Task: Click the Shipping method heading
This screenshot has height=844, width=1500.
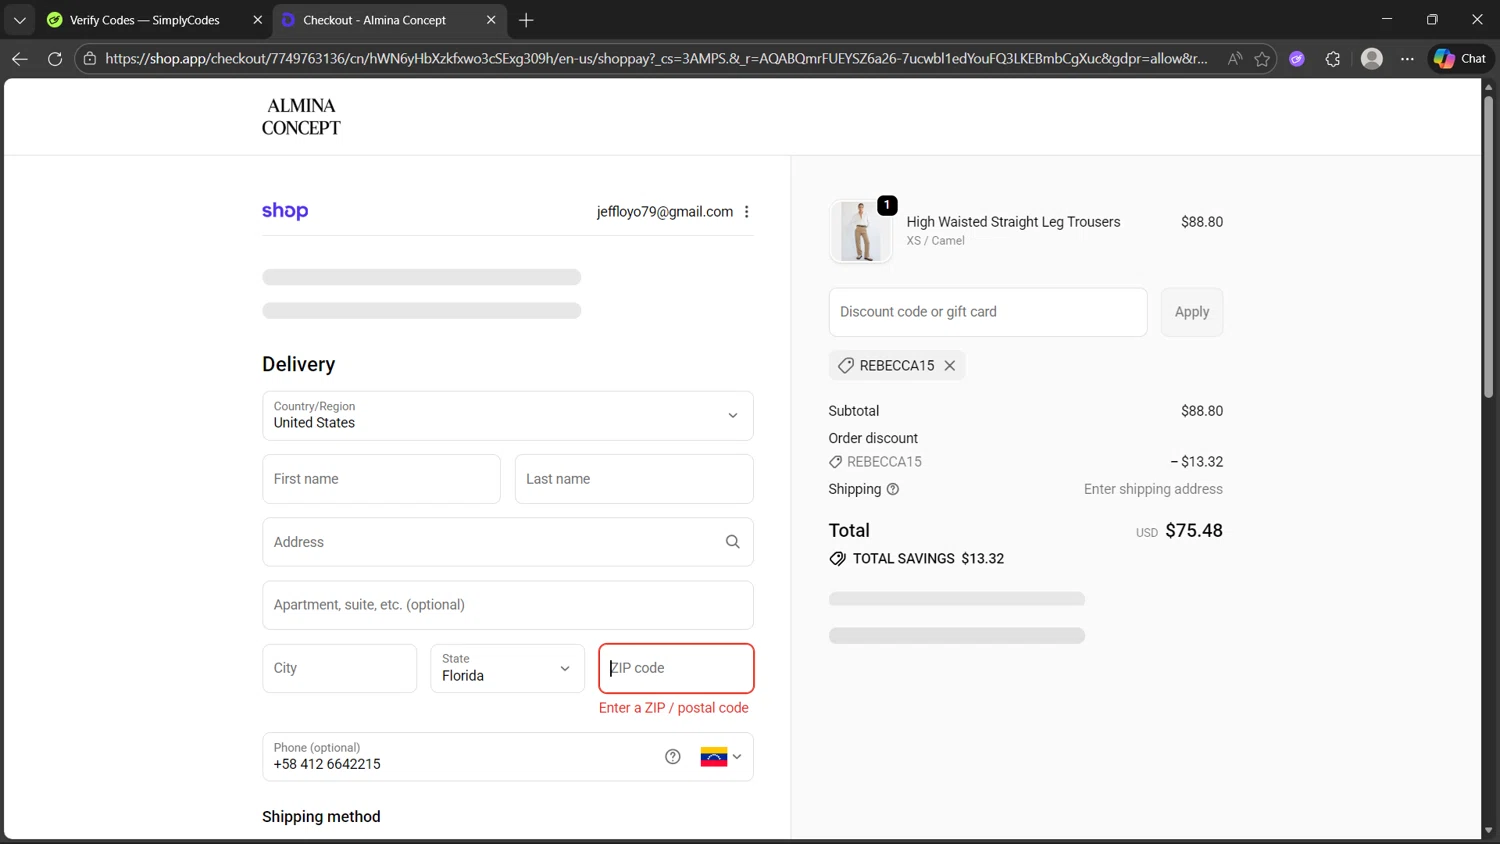Action: tap(321, 817)
